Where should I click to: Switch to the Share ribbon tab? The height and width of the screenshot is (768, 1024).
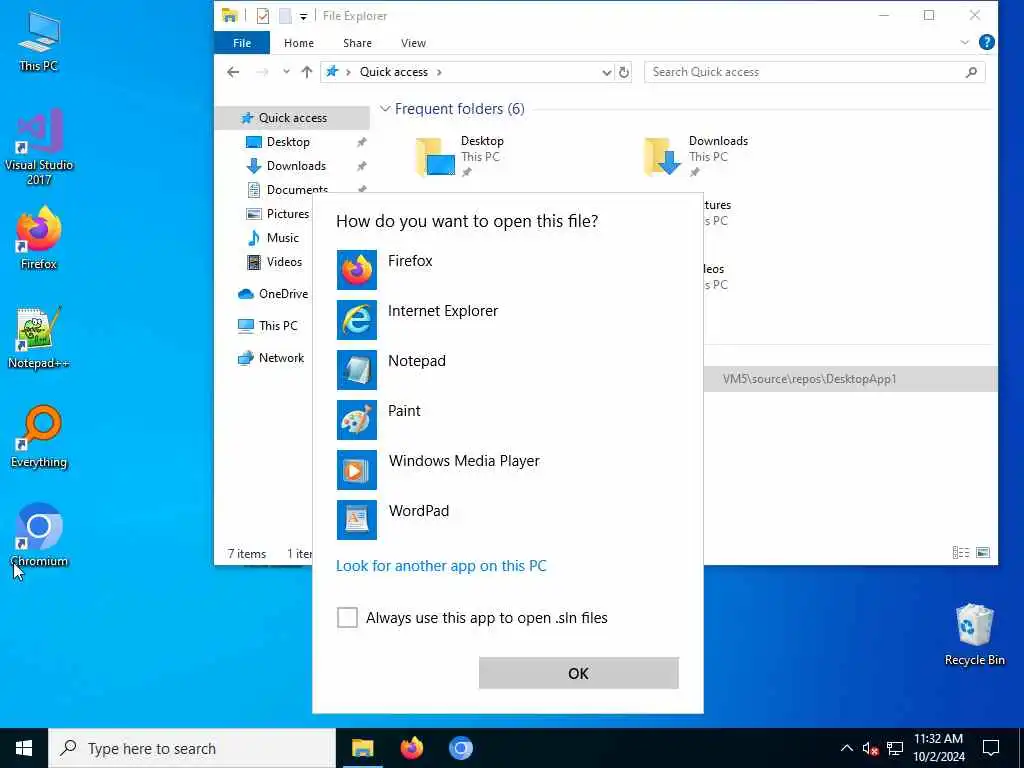357,43
